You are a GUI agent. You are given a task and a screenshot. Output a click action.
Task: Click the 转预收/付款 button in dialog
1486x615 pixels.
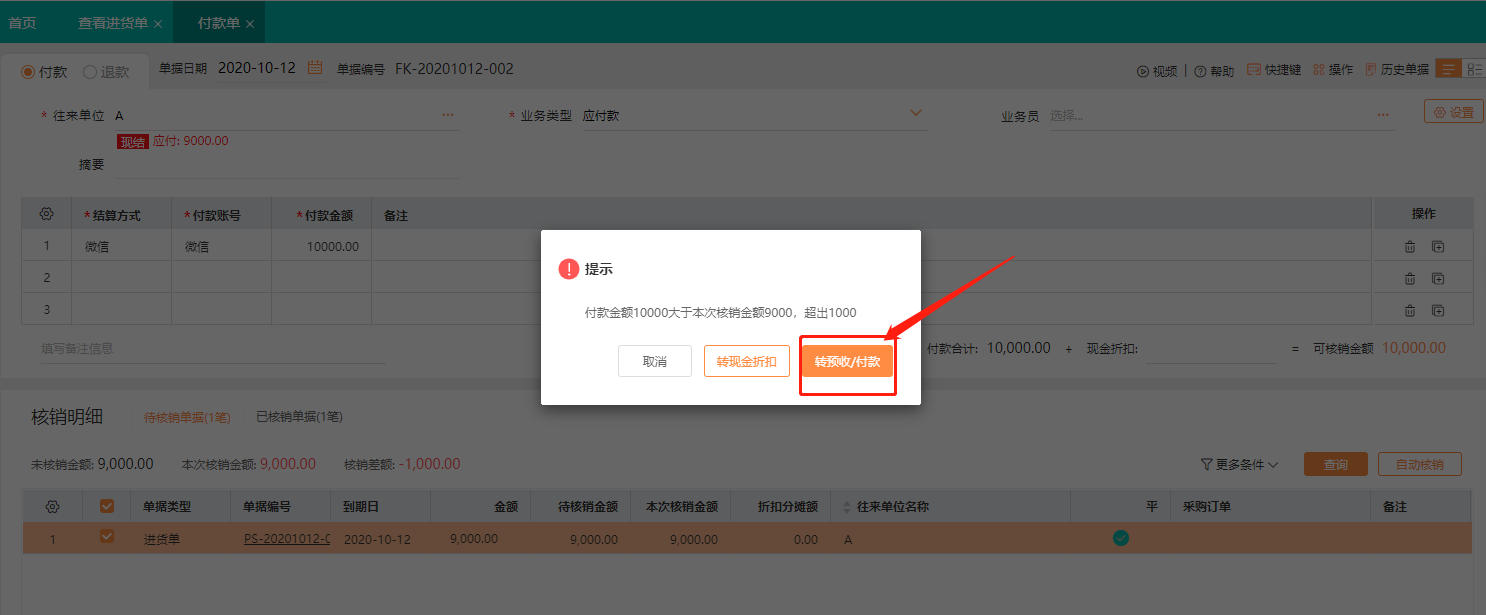point(847,361)
